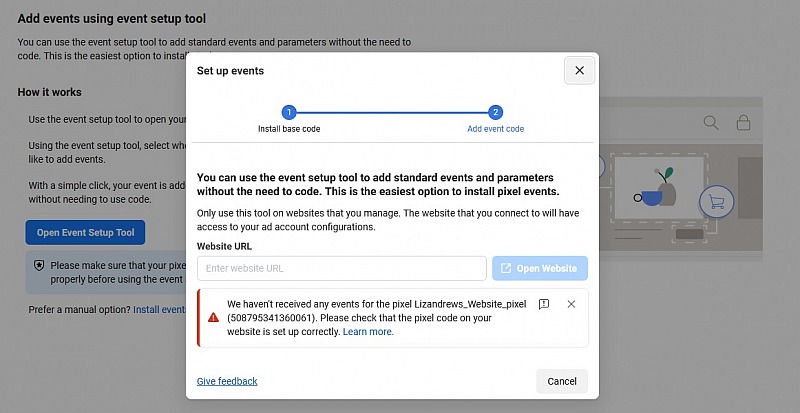This screenshot has height=413, width=800.
Task: Click the report feedback icon in warning
Action: tap(544, 304)
